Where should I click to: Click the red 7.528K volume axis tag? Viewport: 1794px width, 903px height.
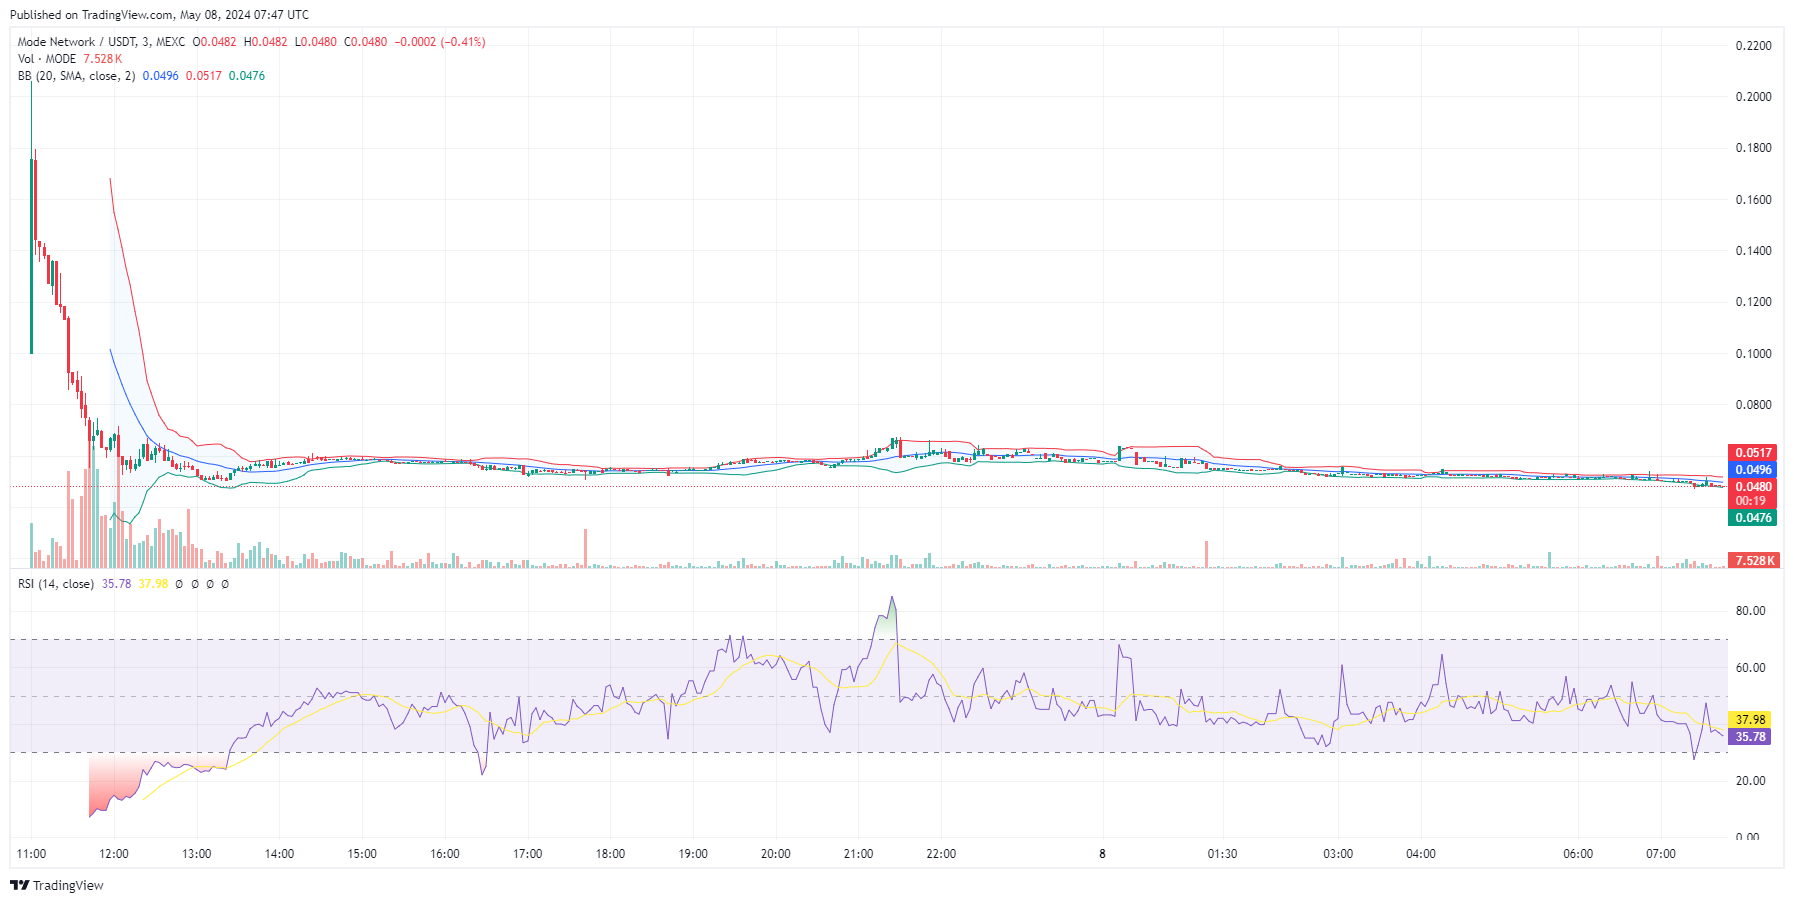(x=1753, y=561)
